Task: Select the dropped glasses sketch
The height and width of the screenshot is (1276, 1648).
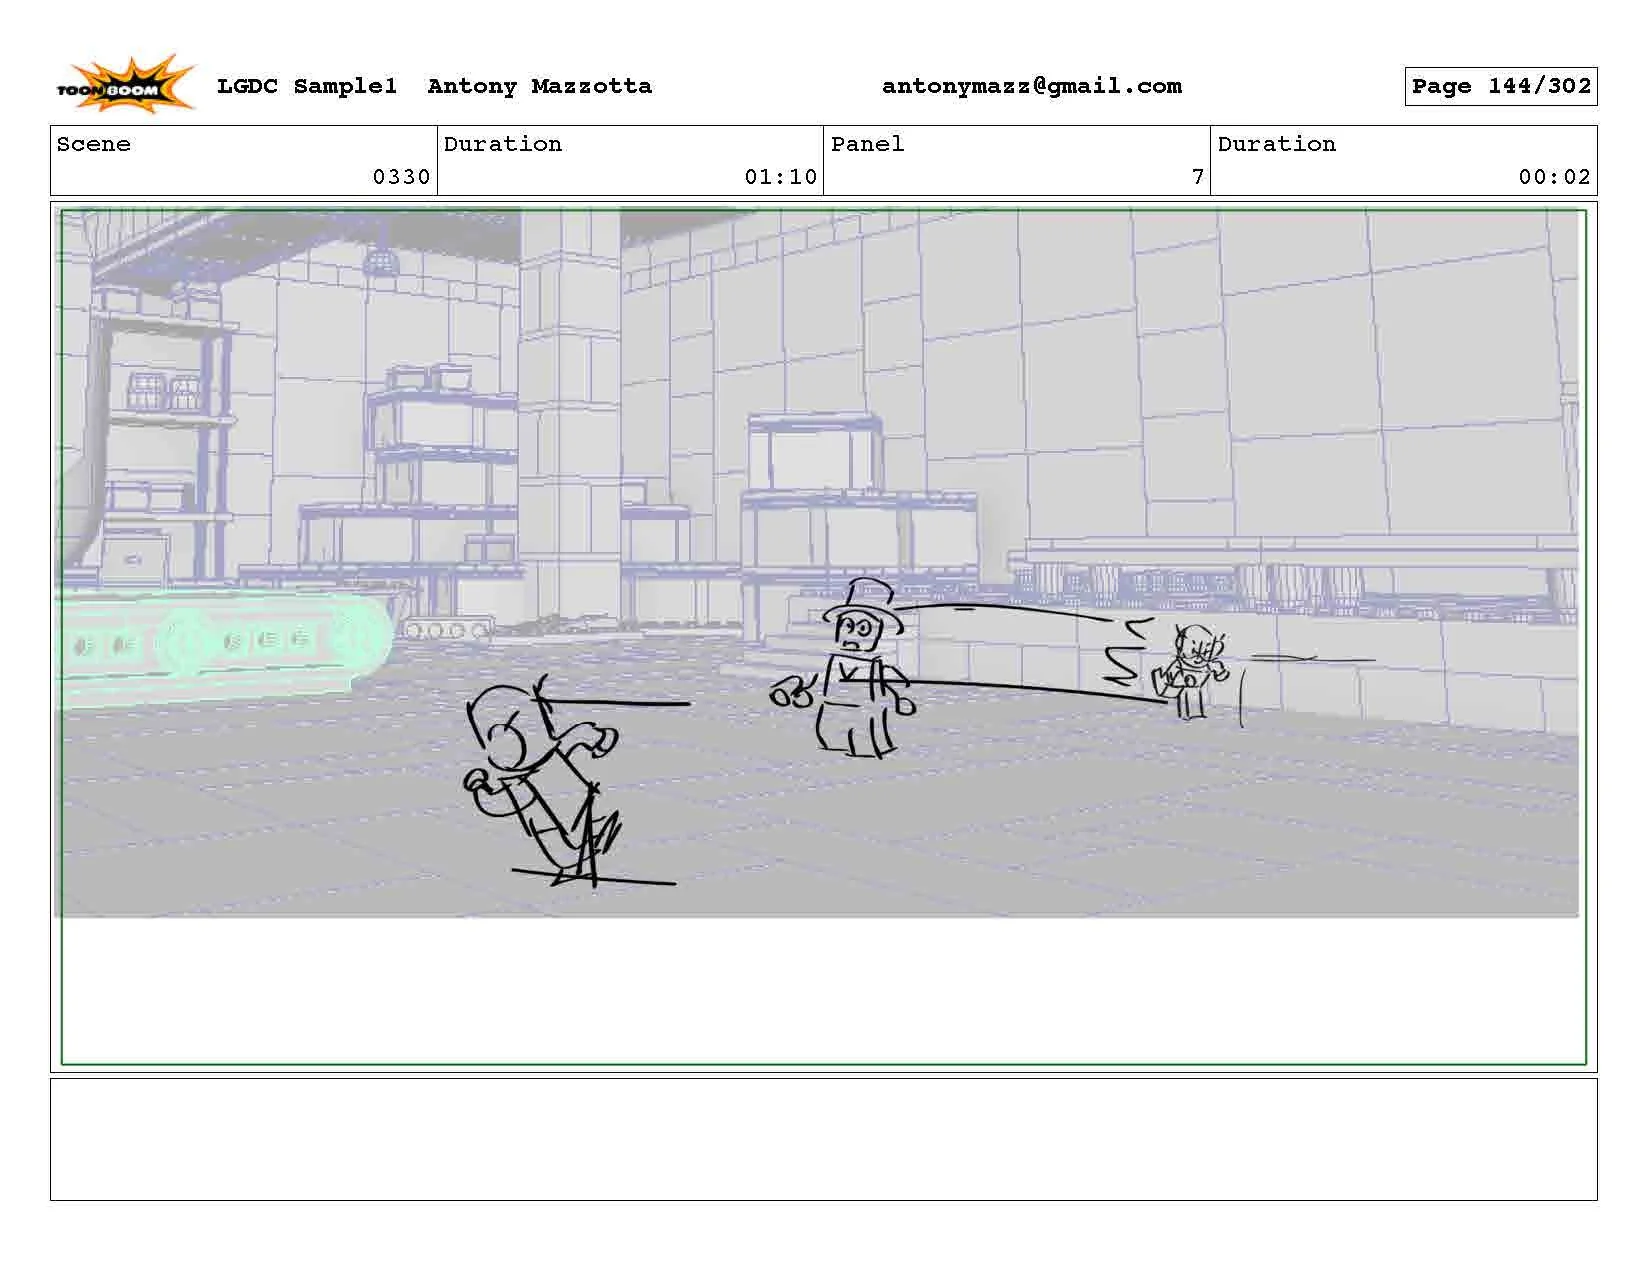Action: [790, 690]
